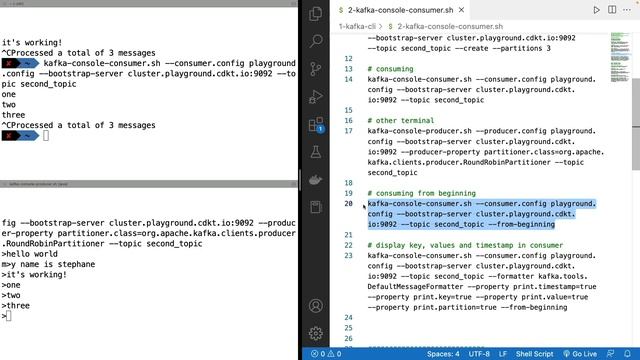Show errors and warnings in status bar

[x=326, y=354]
